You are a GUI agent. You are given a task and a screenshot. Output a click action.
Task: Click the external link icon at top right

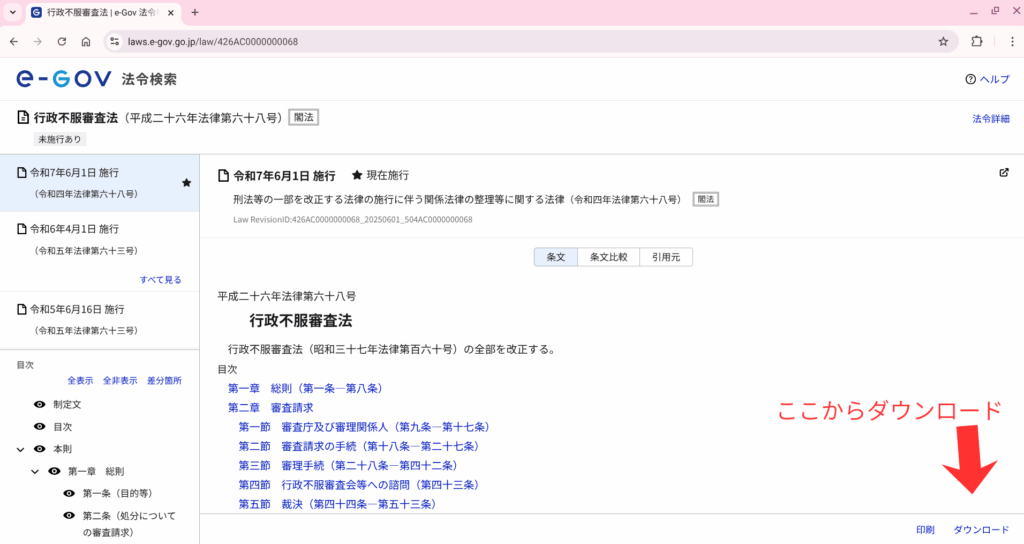[1004, 172]
